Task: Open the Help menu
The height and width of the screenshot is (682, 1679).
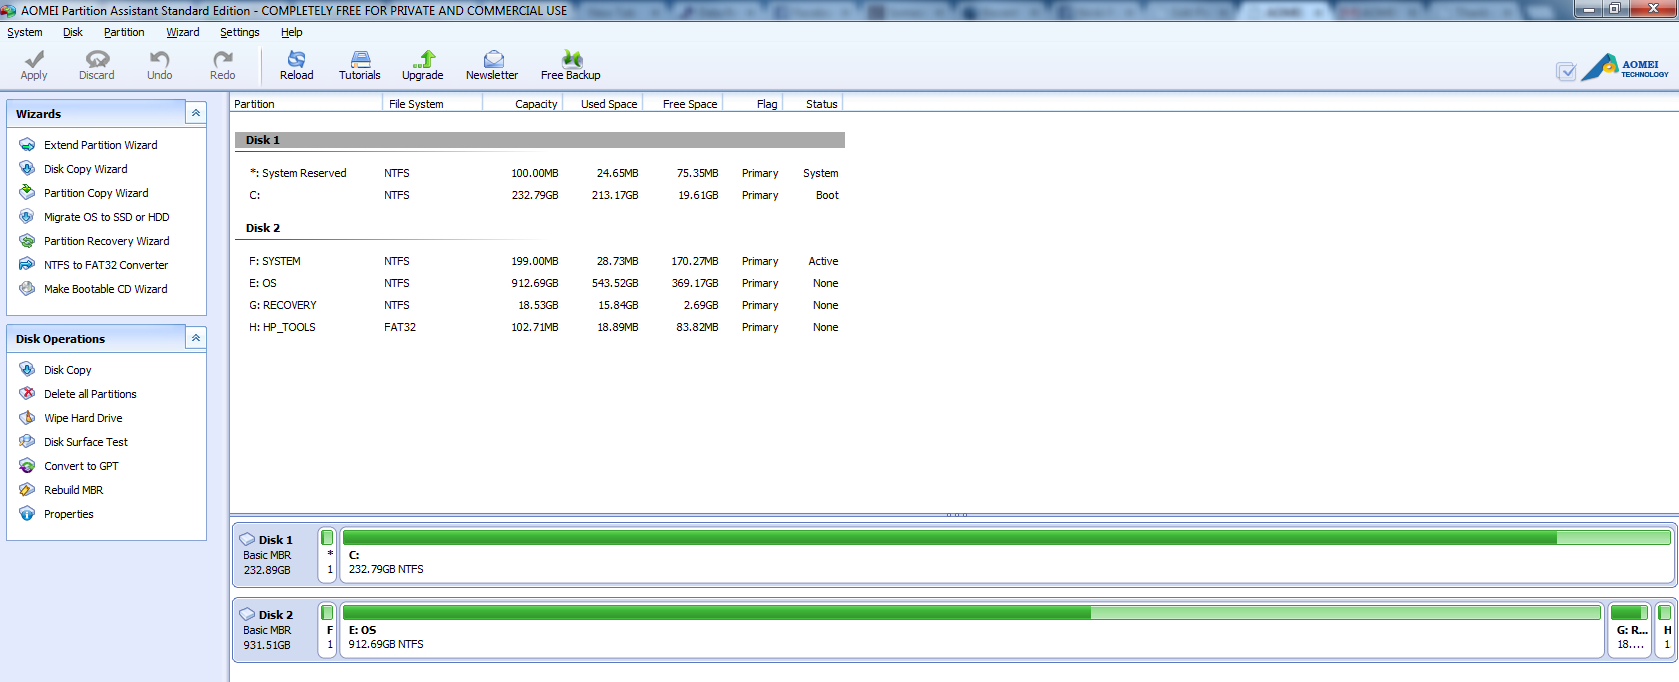Action: click(x=291, y=32)
